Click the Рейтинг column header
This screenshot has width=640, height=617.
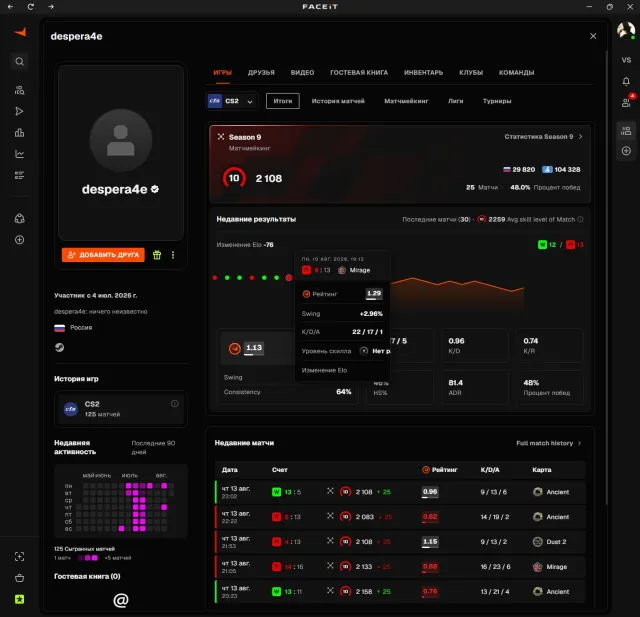(440, 470)
